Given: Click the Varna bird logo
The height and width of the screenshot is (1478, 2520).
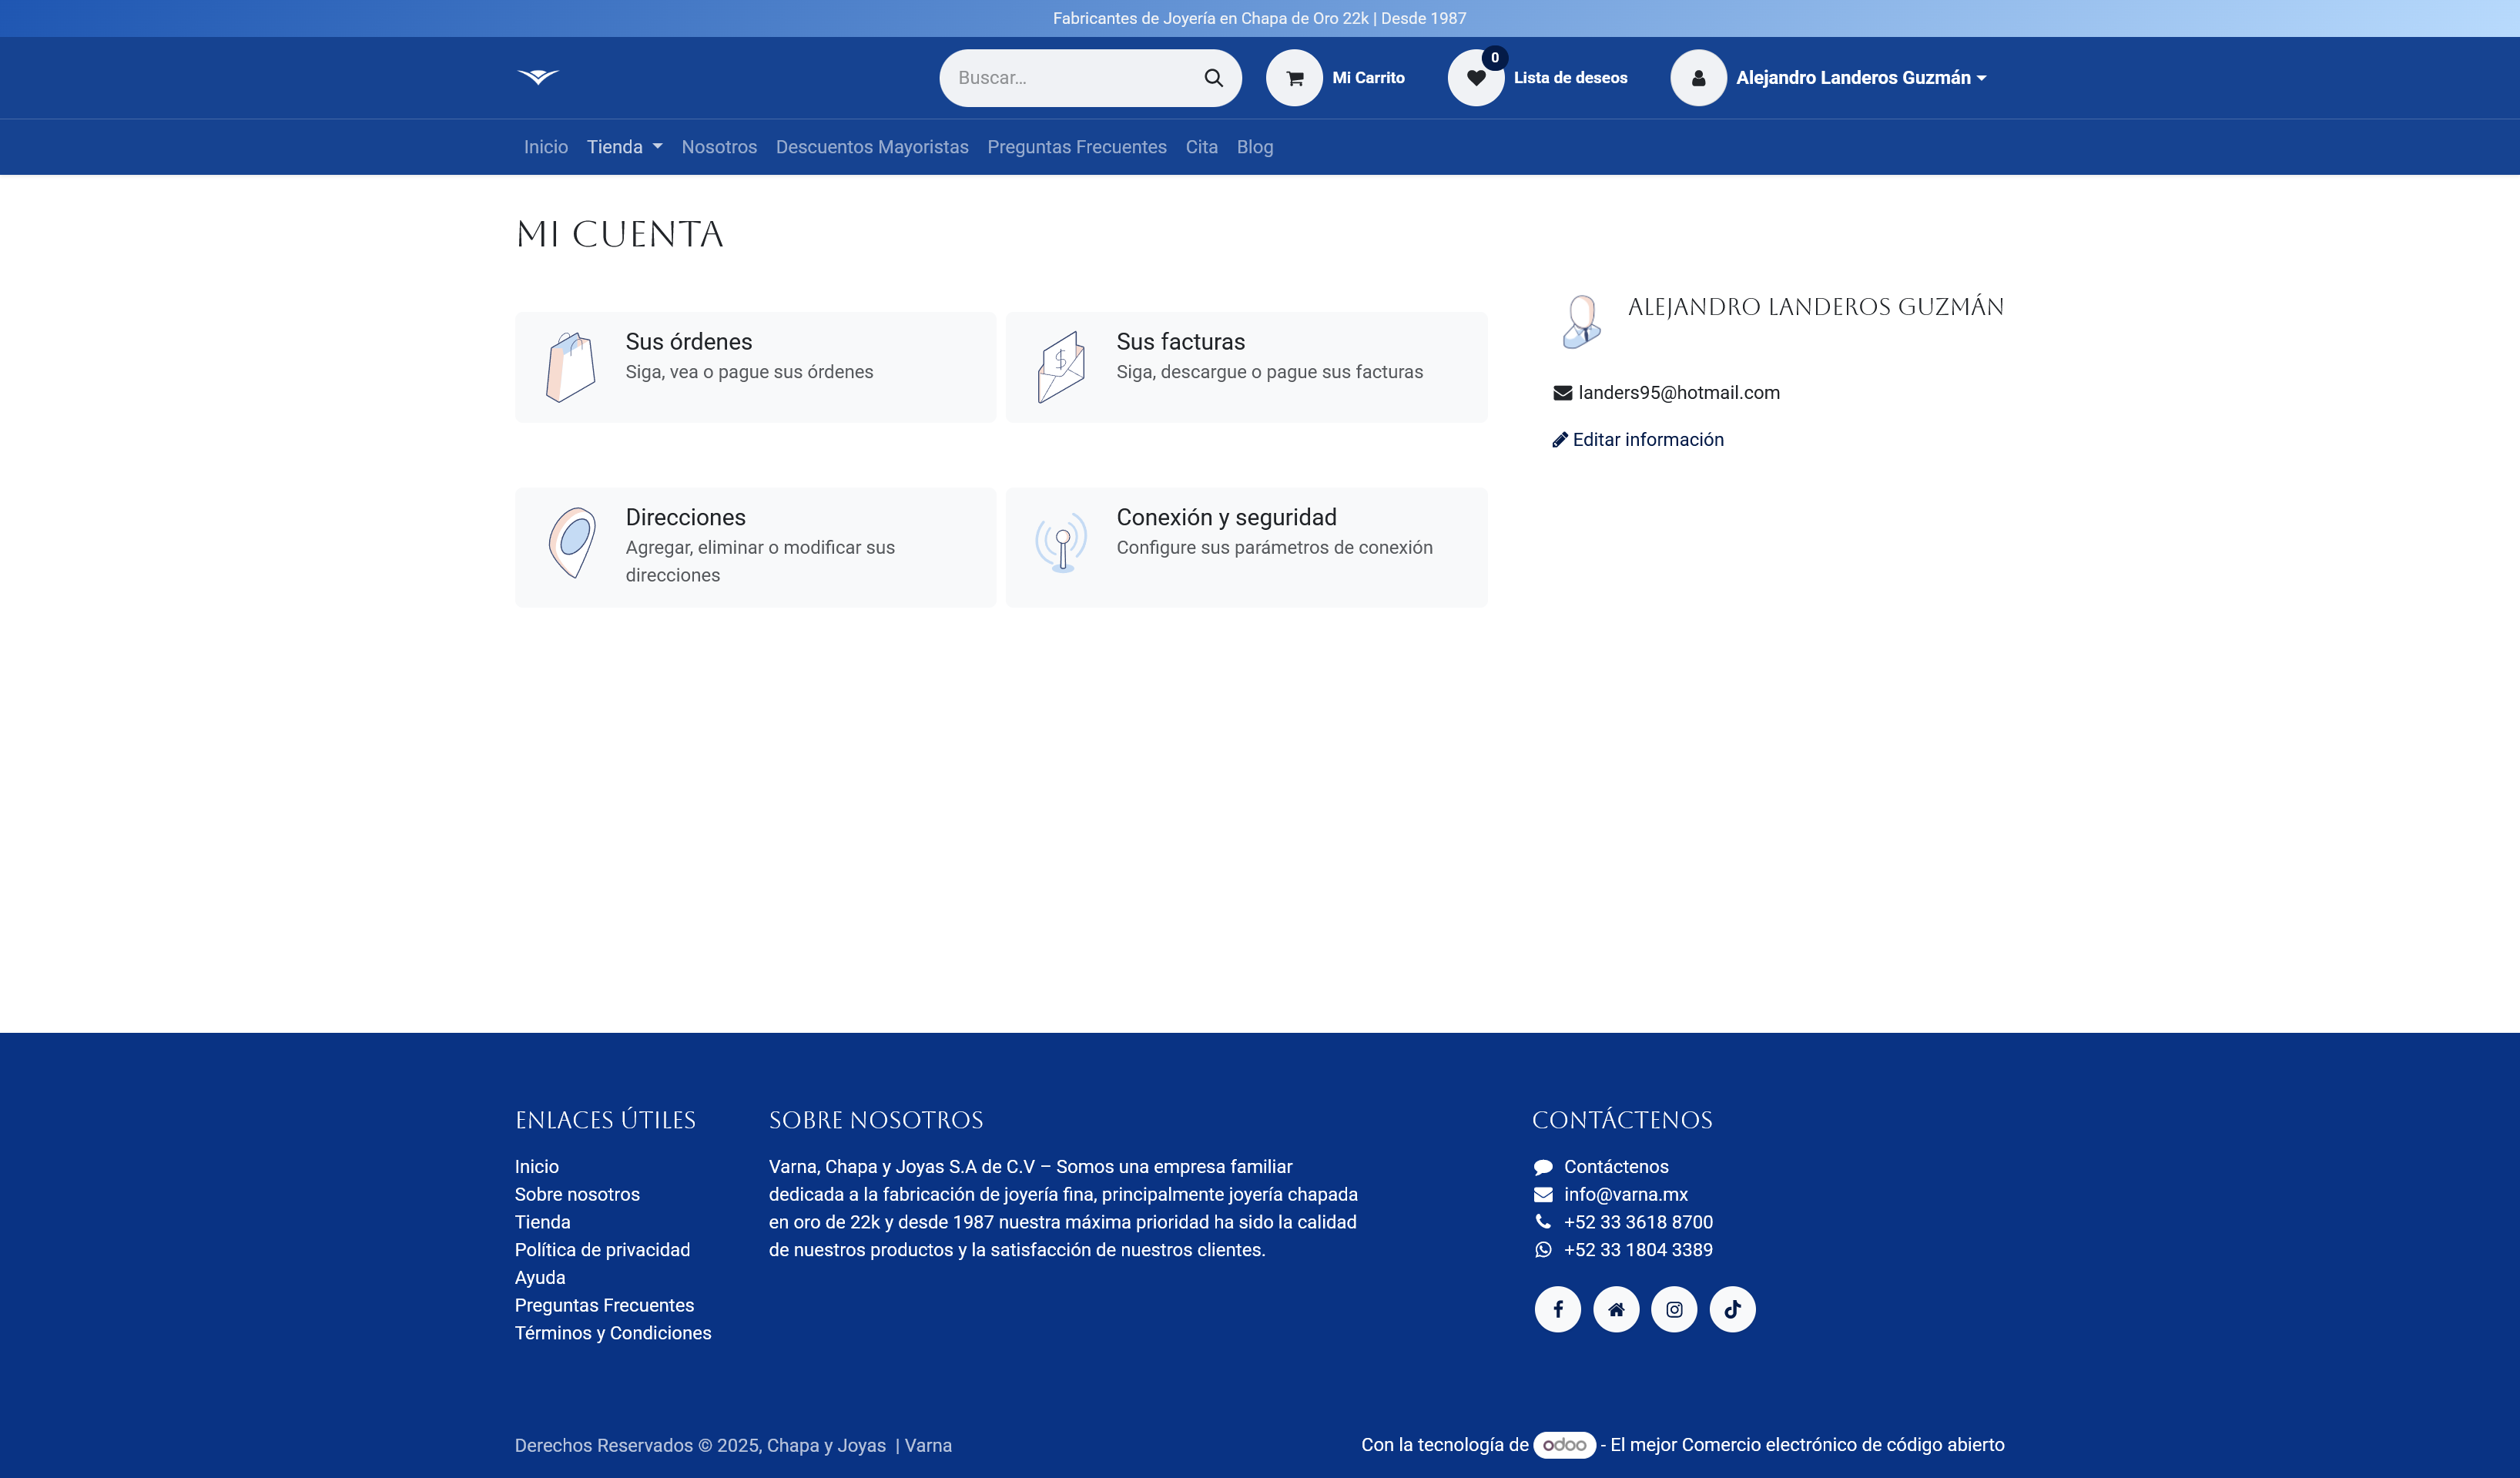Looking at the screenshot, I should (538, 77).
